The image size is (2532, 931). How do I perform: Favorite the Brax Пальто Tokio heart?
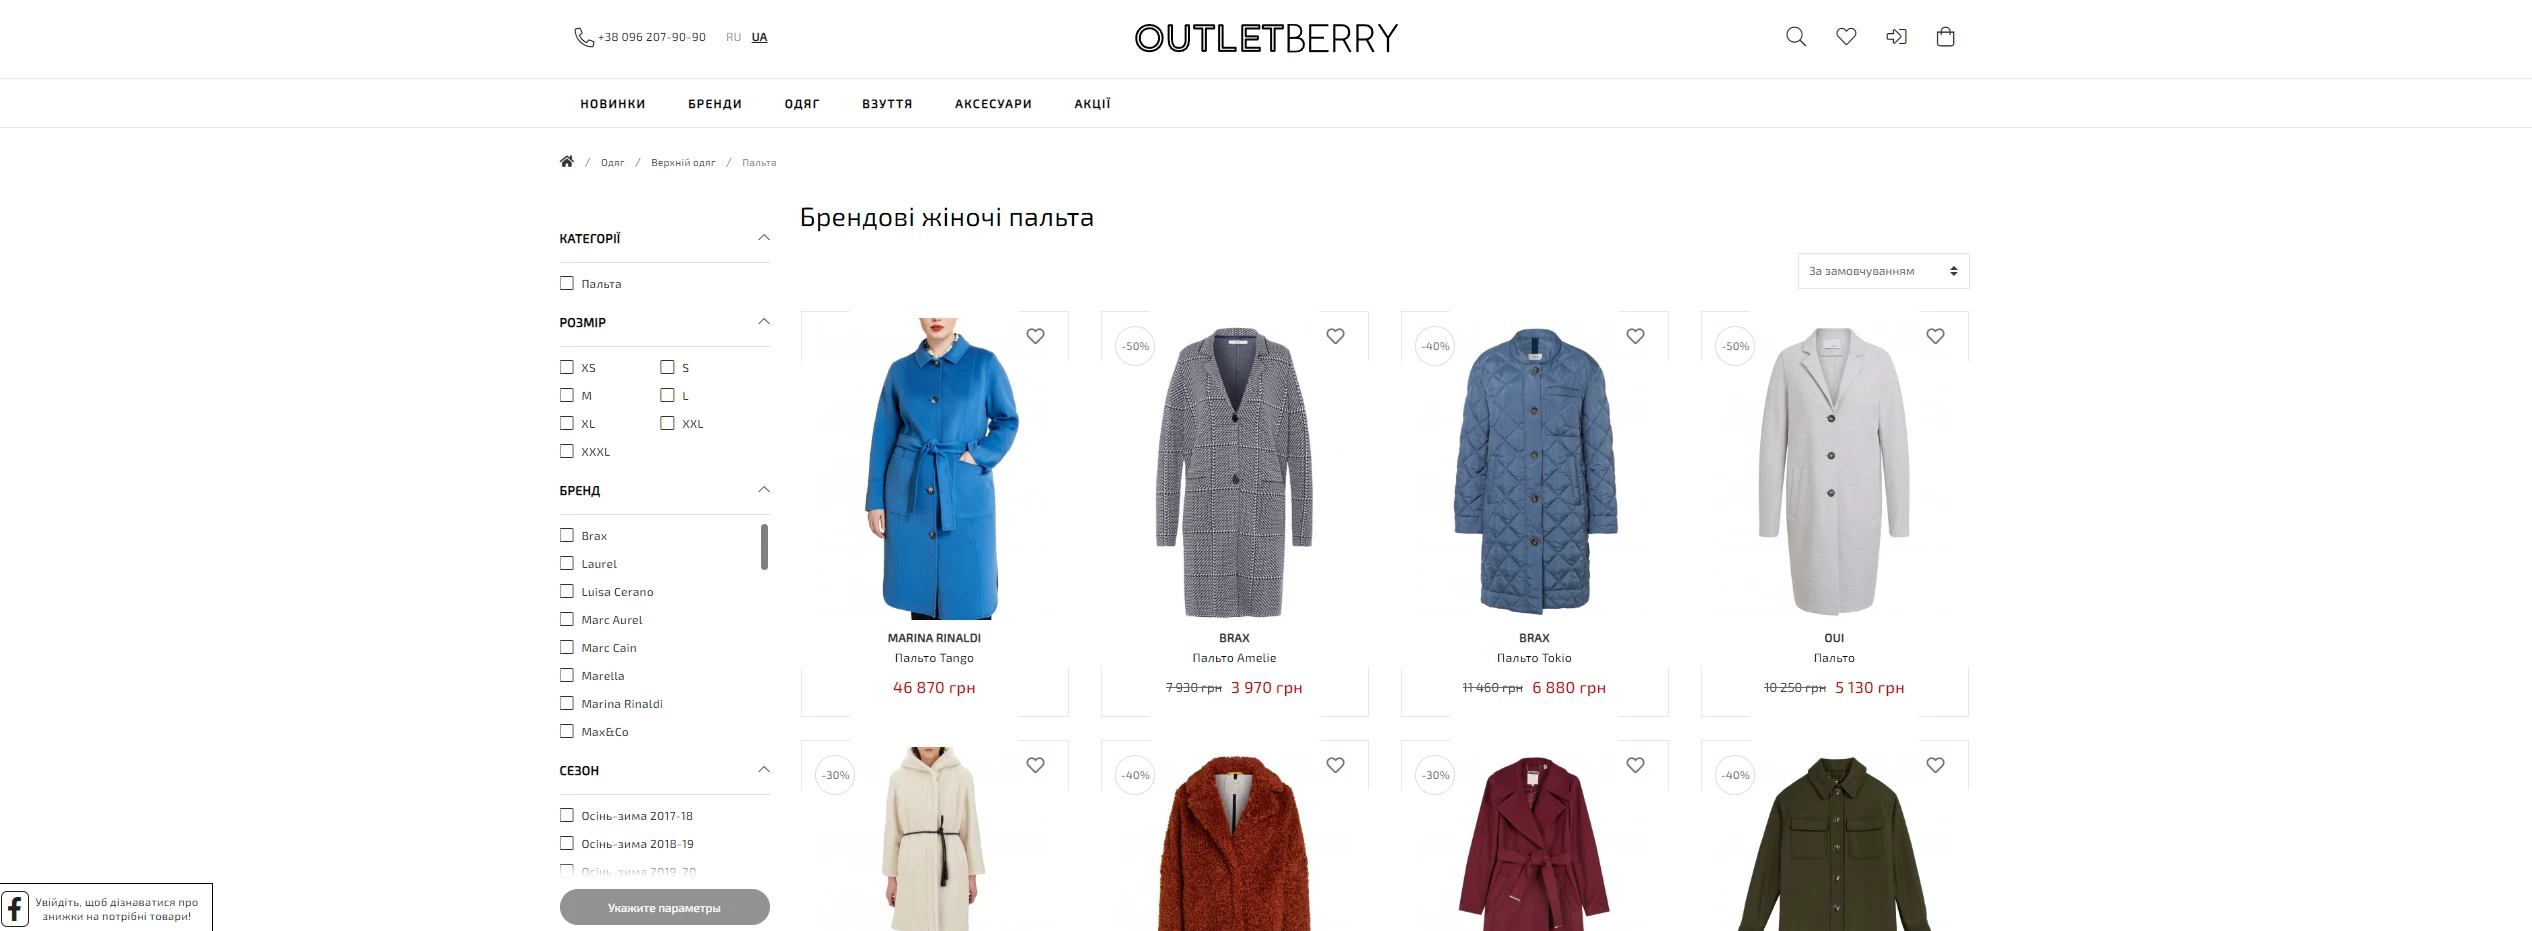click(1635, 336)
